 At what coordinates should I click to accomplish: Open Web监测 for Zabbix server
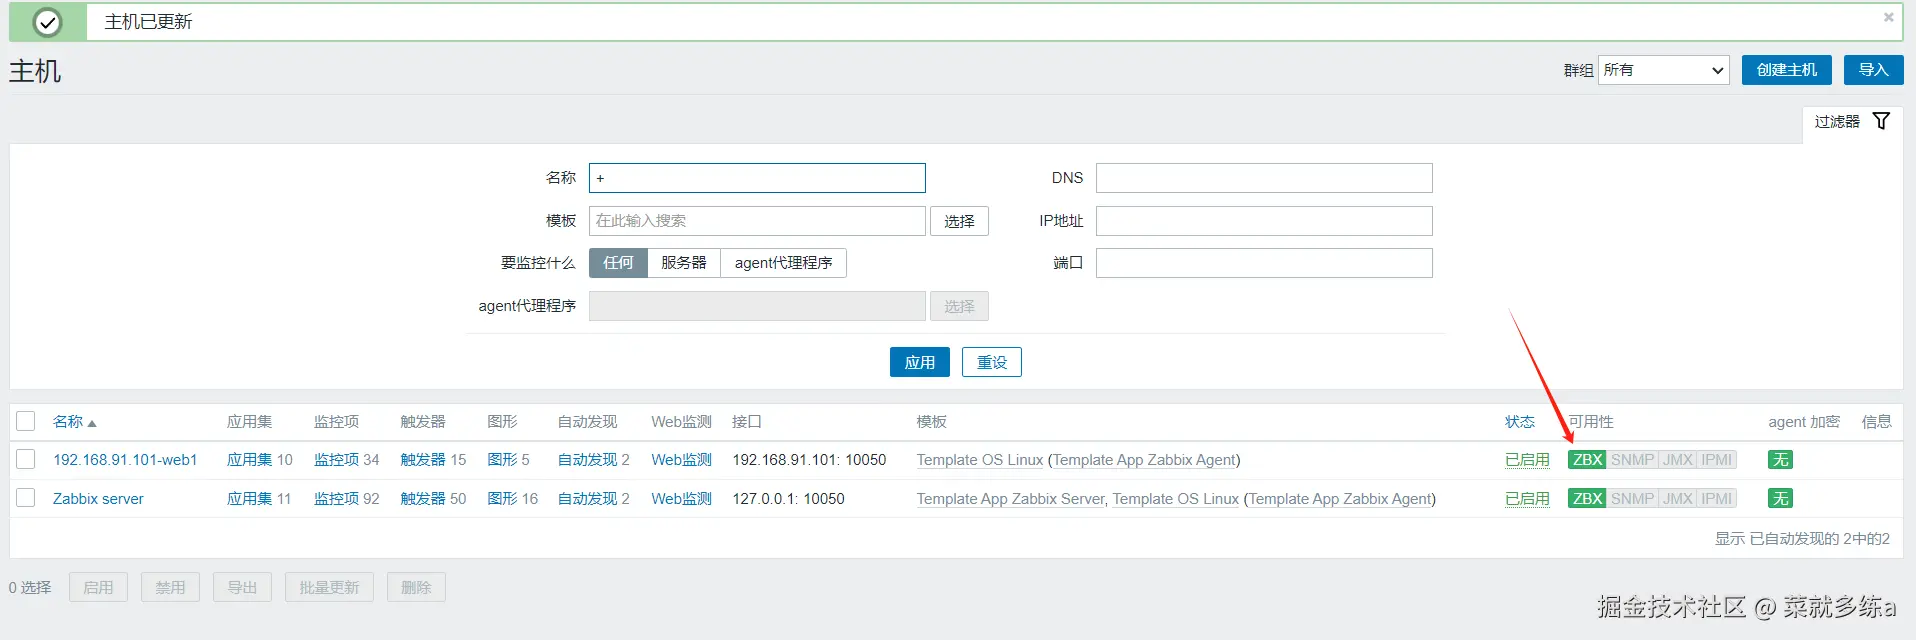point(681,499)
